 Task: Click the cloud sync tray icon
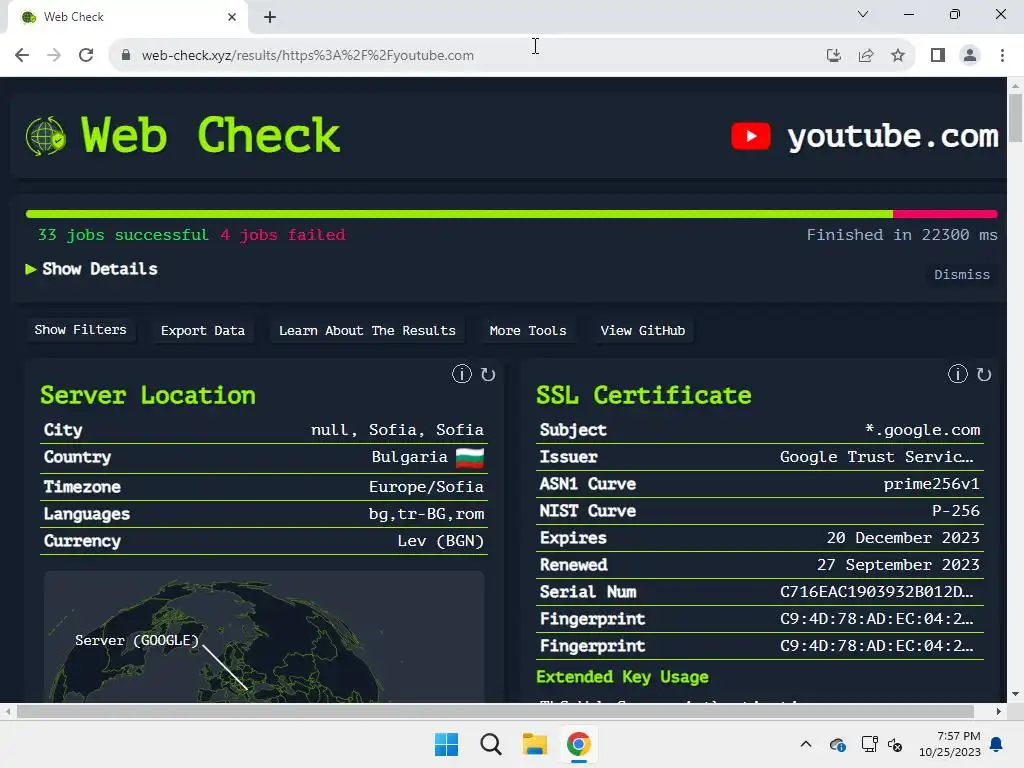click(x=837, y=744)
